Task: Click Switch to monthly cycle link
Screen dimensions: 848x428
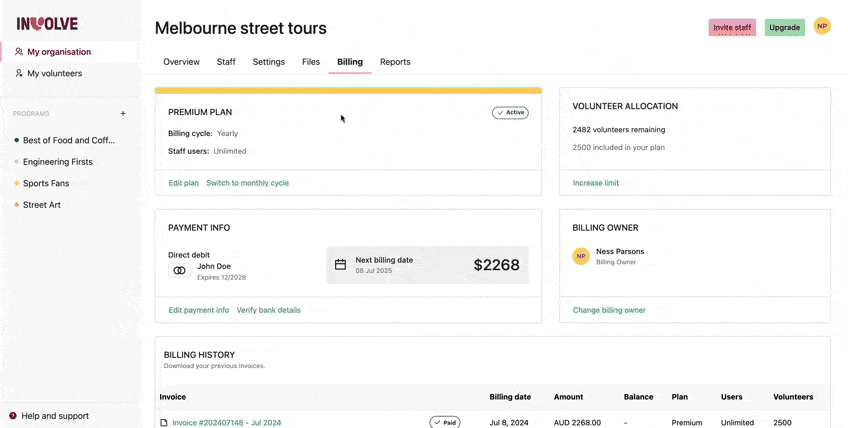Action: click(x=247, y=183)
